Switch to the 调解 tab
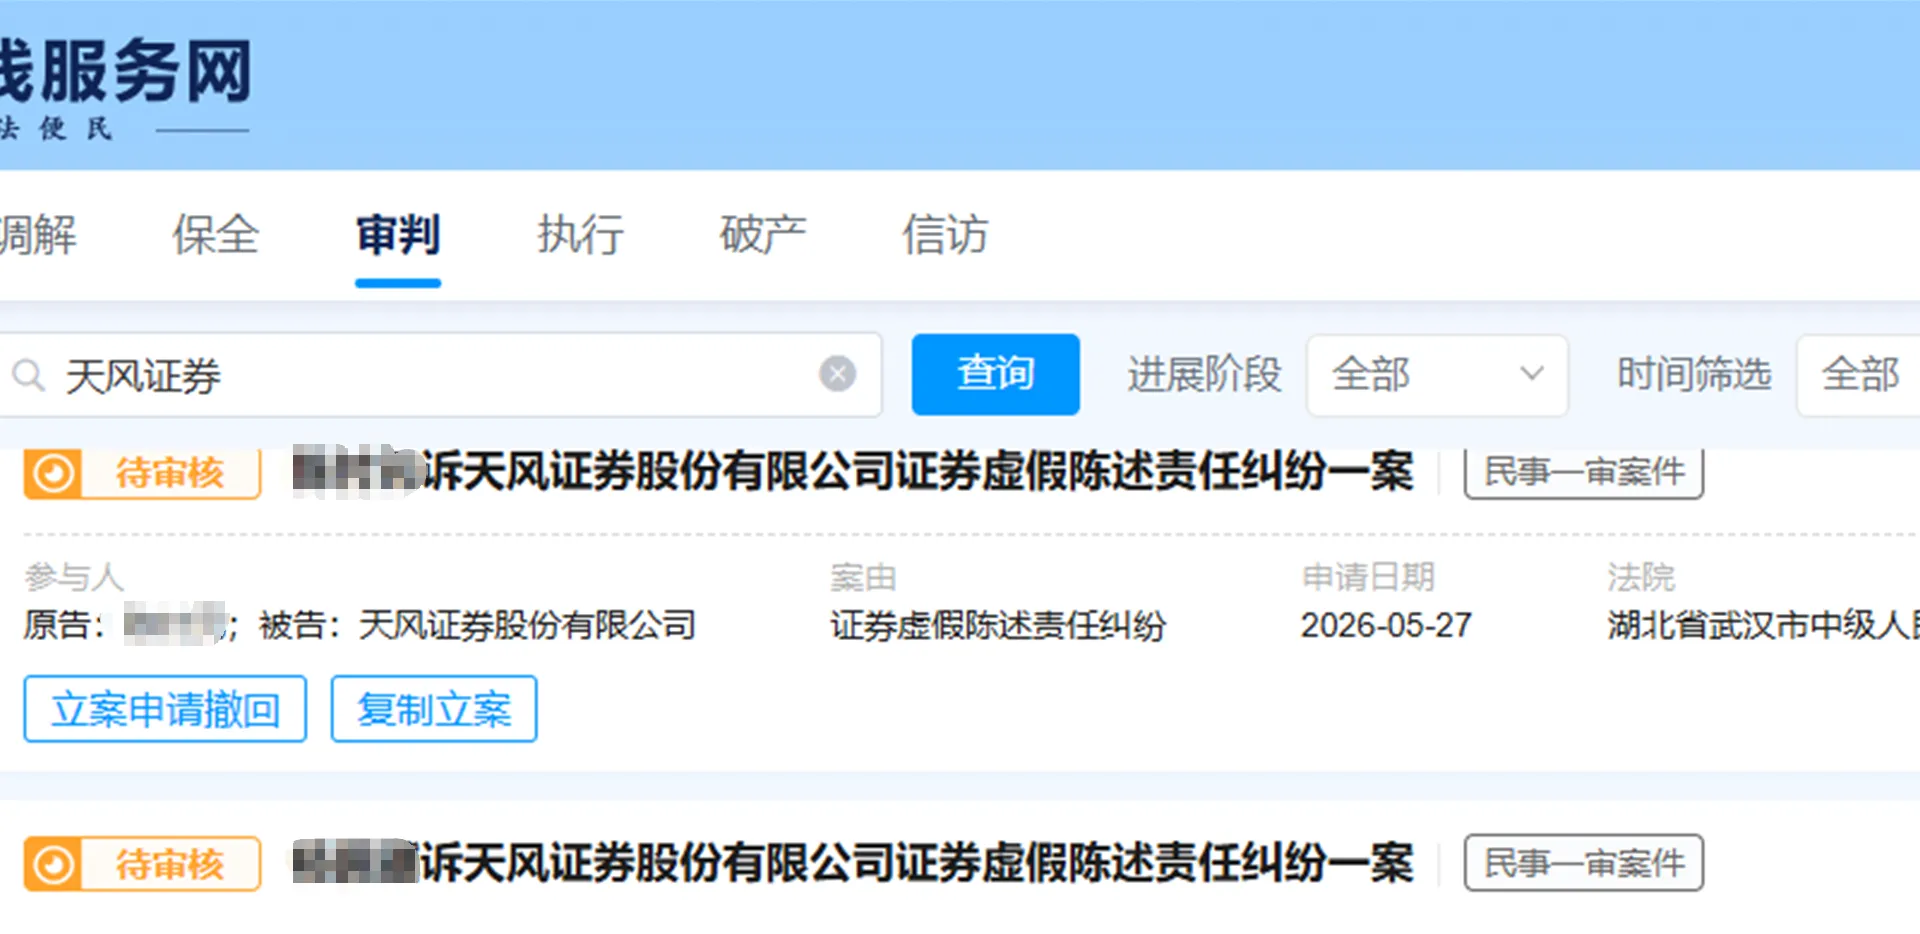 [x=38, y=236]
